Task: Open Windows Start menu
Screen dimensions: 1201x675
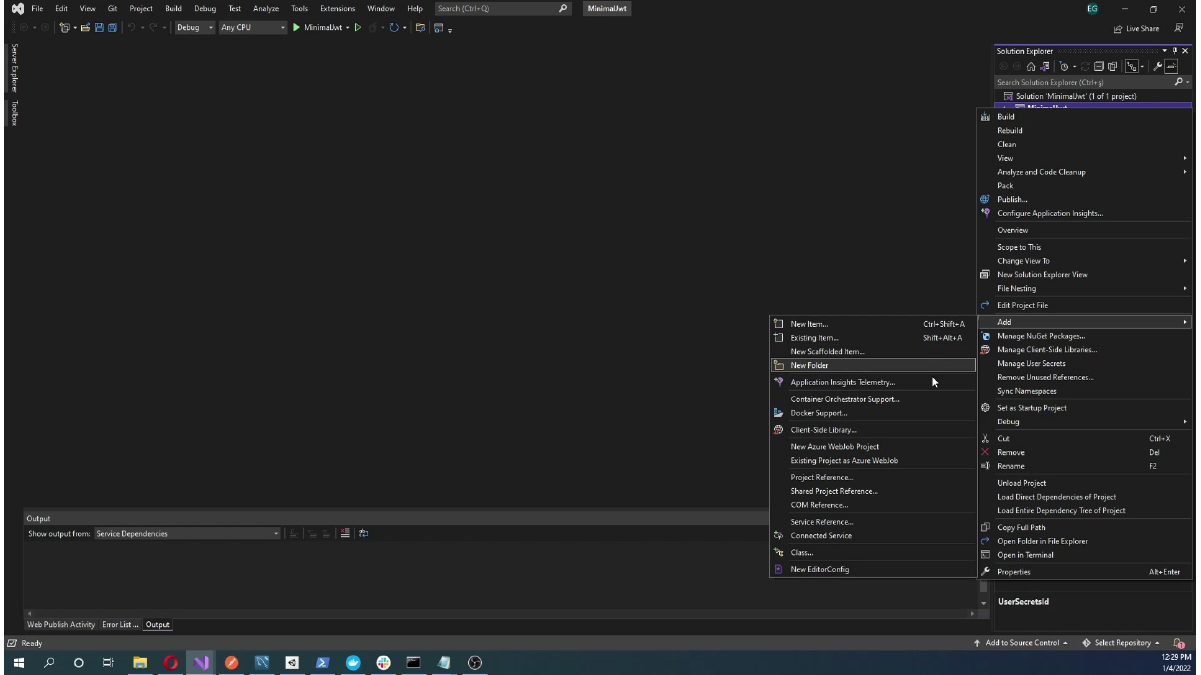Action: tap(18, 662)
